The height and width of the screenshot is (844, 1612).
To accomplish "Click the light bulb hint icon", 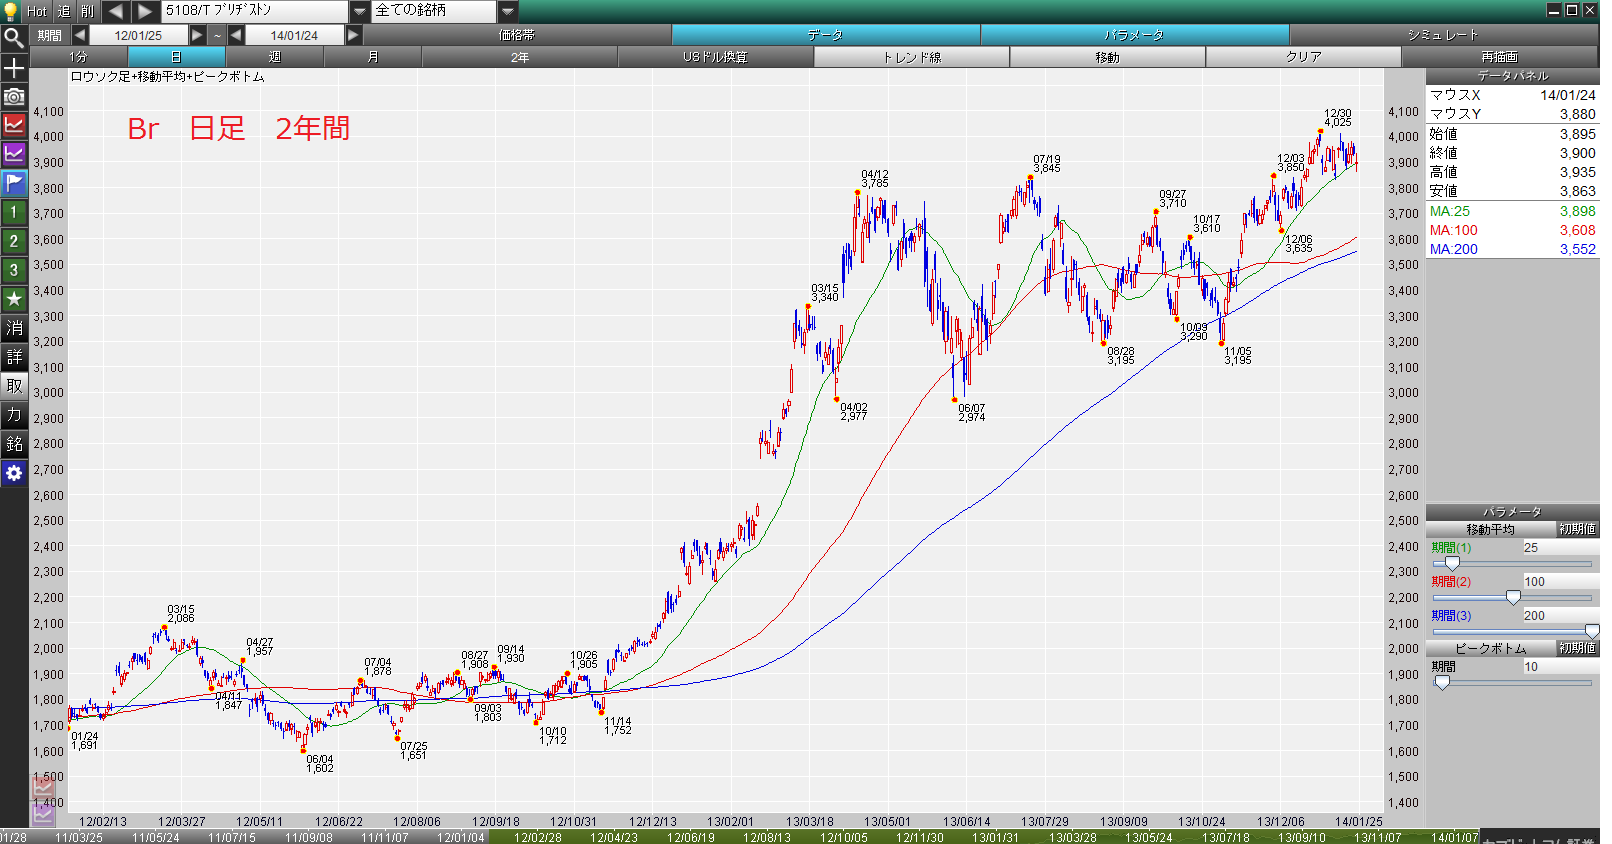I will (11, 11).
